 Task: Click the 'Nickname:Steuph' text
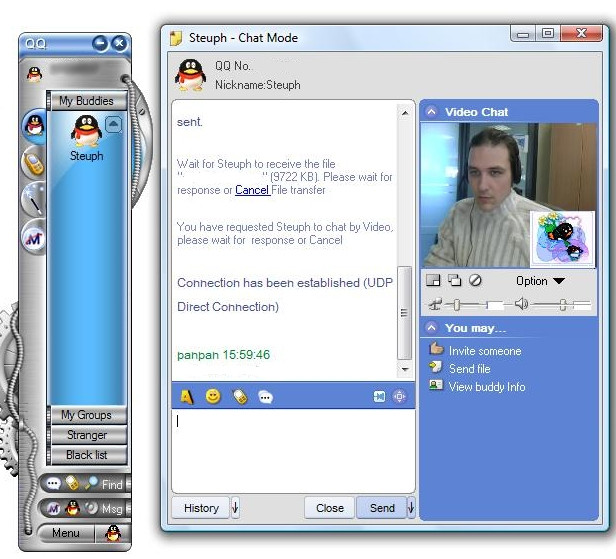coord(258,85)
